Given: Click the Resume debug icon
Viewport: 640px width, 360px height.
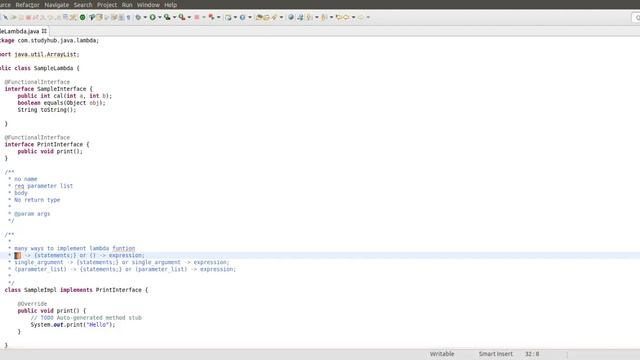Looking at the screenshot, I should [x=14, y=17].
